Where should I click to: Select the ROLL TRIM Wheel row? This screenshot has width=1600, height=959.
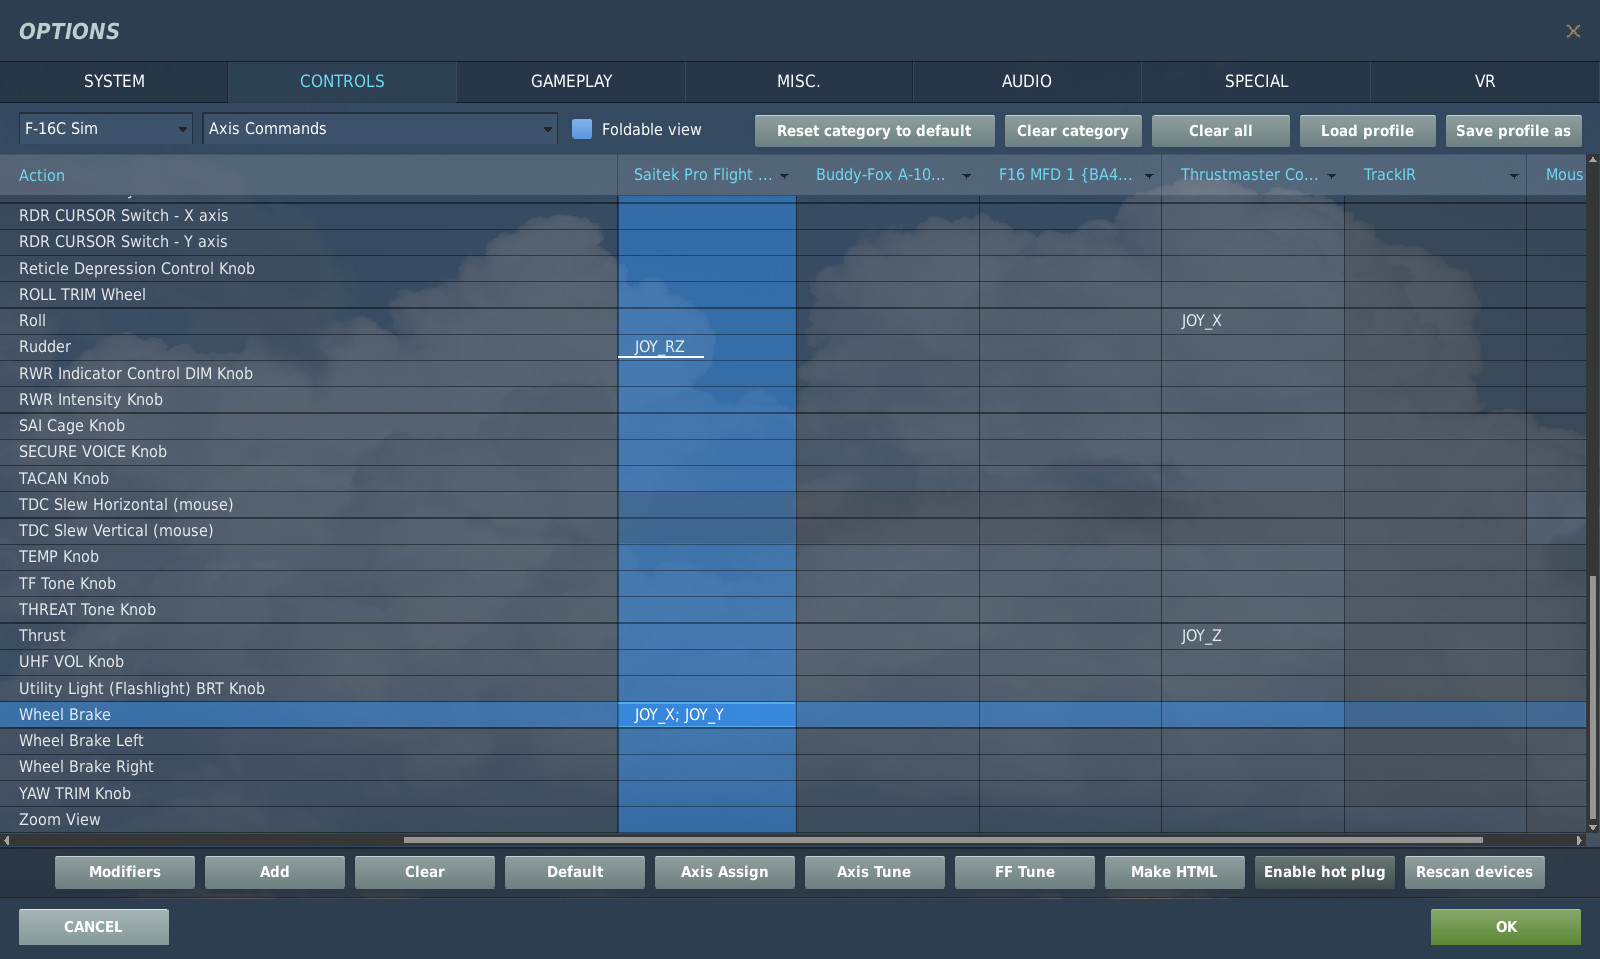pos(793,295)
